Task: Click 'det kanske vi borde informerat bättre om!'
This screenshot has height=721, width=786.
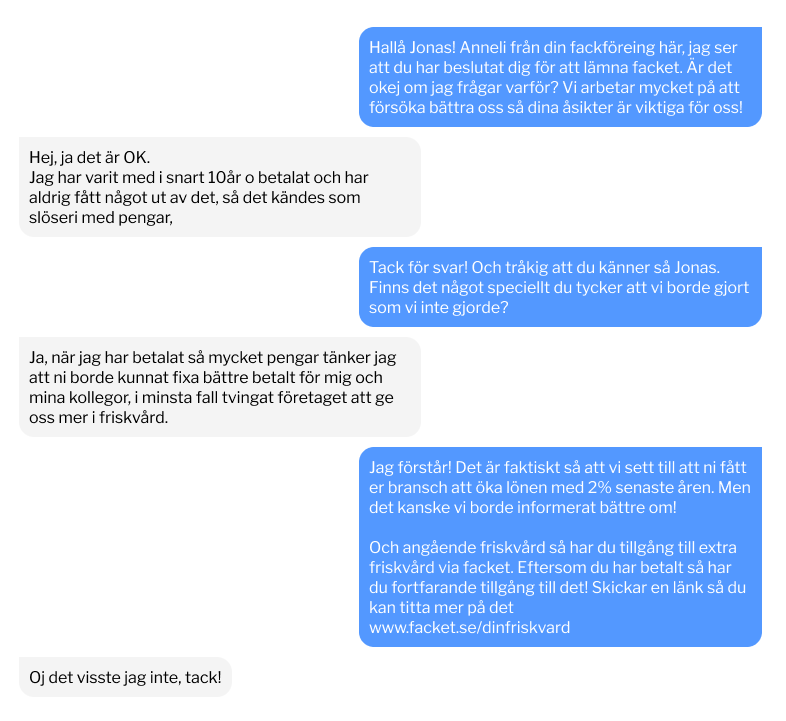Action: (x=523, y=507)
